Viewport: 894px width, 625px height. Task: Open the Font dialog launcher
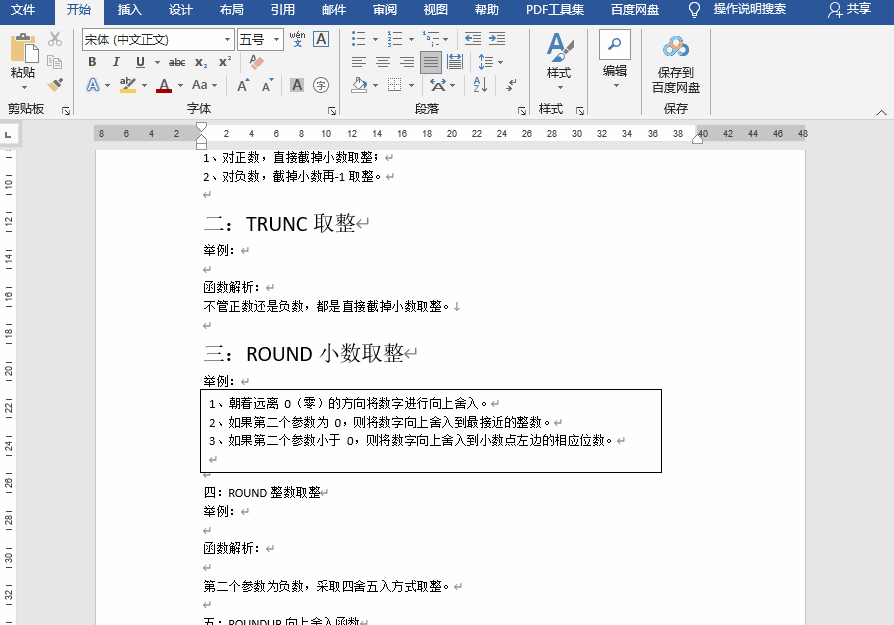[x=332, y=111]
